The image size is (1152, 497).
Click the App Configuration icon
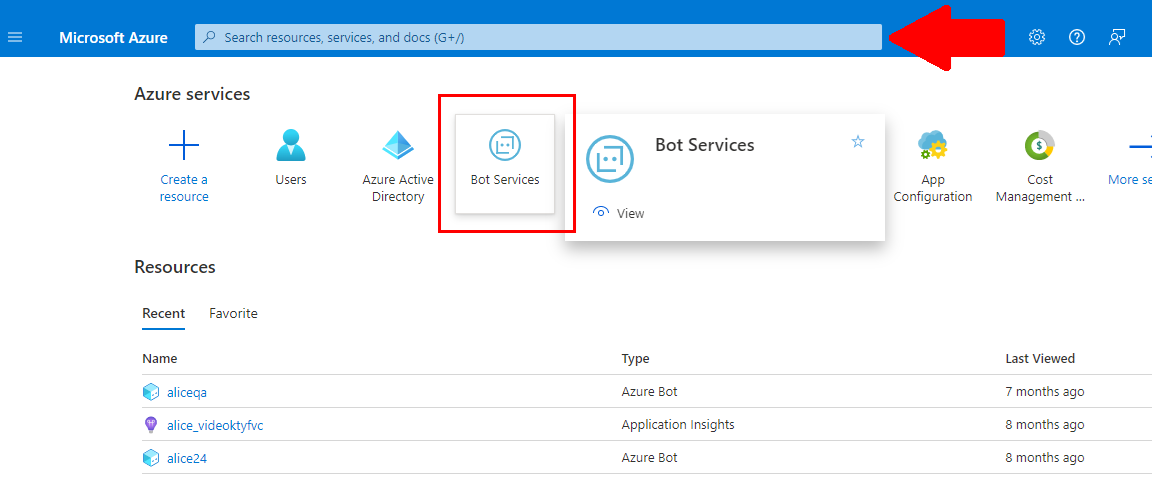click(932, 145)
